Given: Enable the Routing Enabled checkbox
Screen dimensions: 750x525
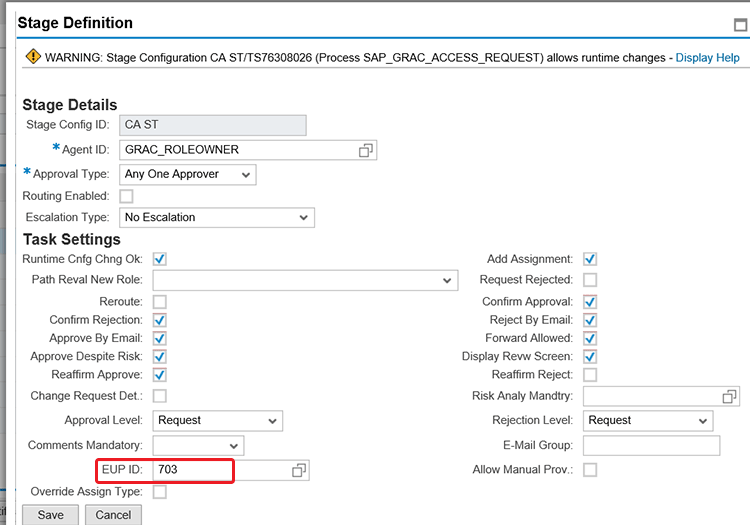Looking at the screenshot, I should (126, 196).
